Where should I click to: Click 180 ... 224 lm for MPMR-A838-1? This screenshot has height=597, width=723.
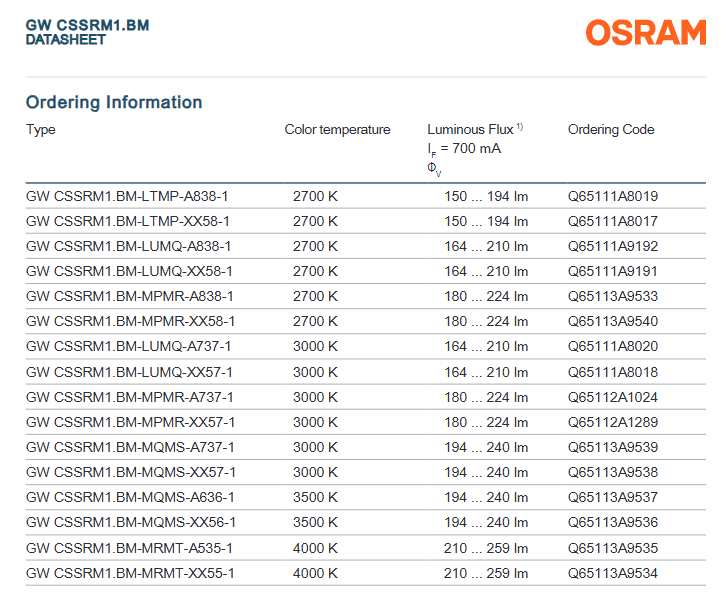coord(486,296)
